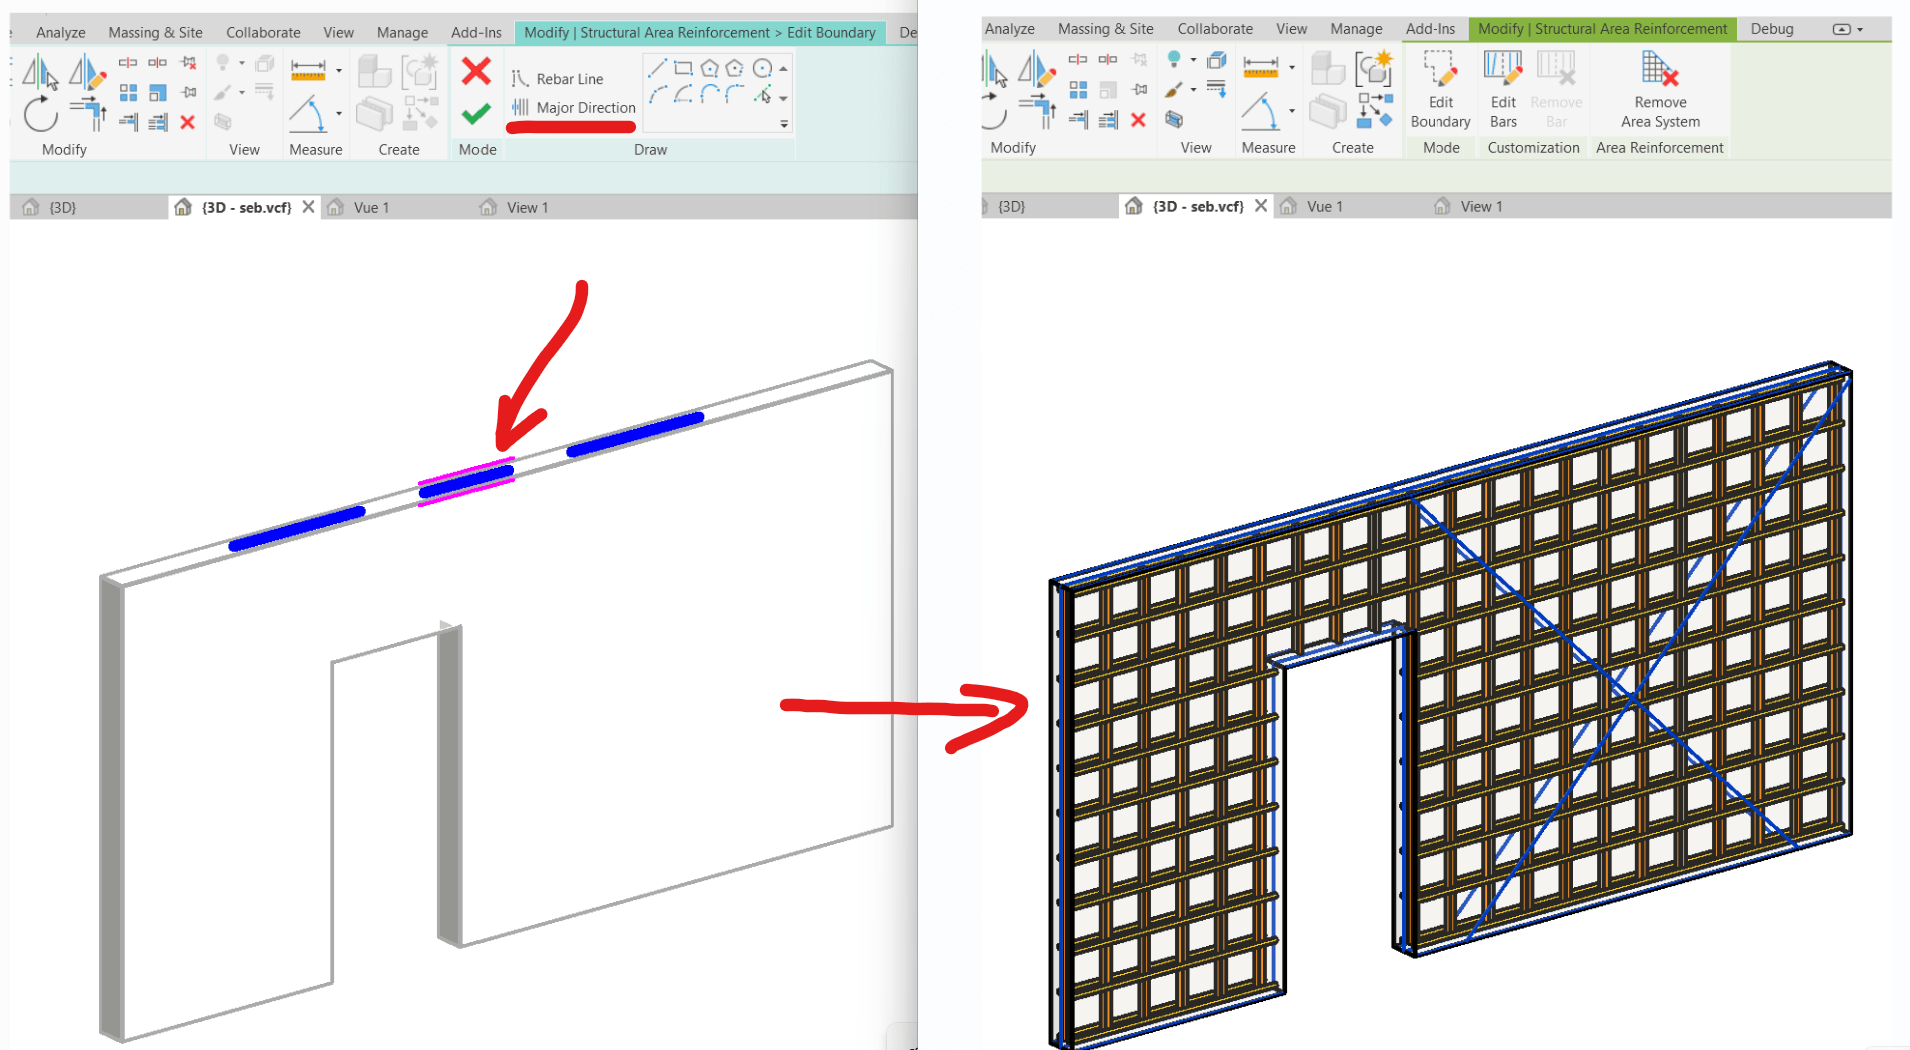Screen dimensions: 1910x1050
Task: Click the Rotate tool in Modify panel
Action: pos(42,115)
